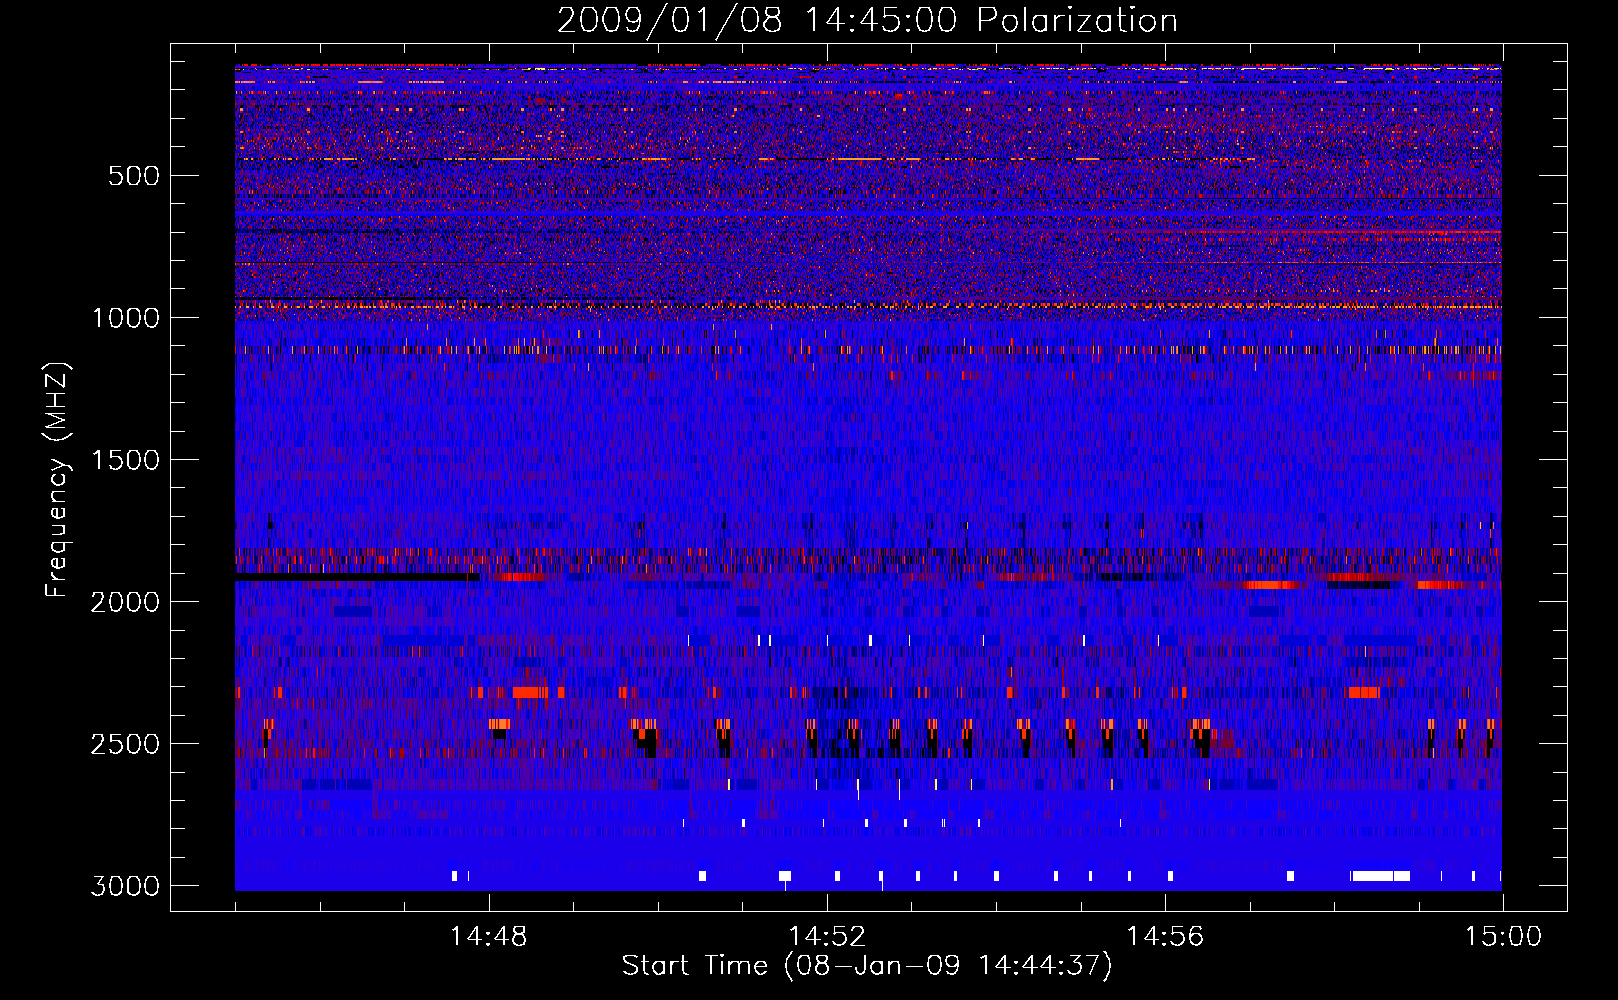Click the 2000 frequency tick label

(x=125, y=602)
